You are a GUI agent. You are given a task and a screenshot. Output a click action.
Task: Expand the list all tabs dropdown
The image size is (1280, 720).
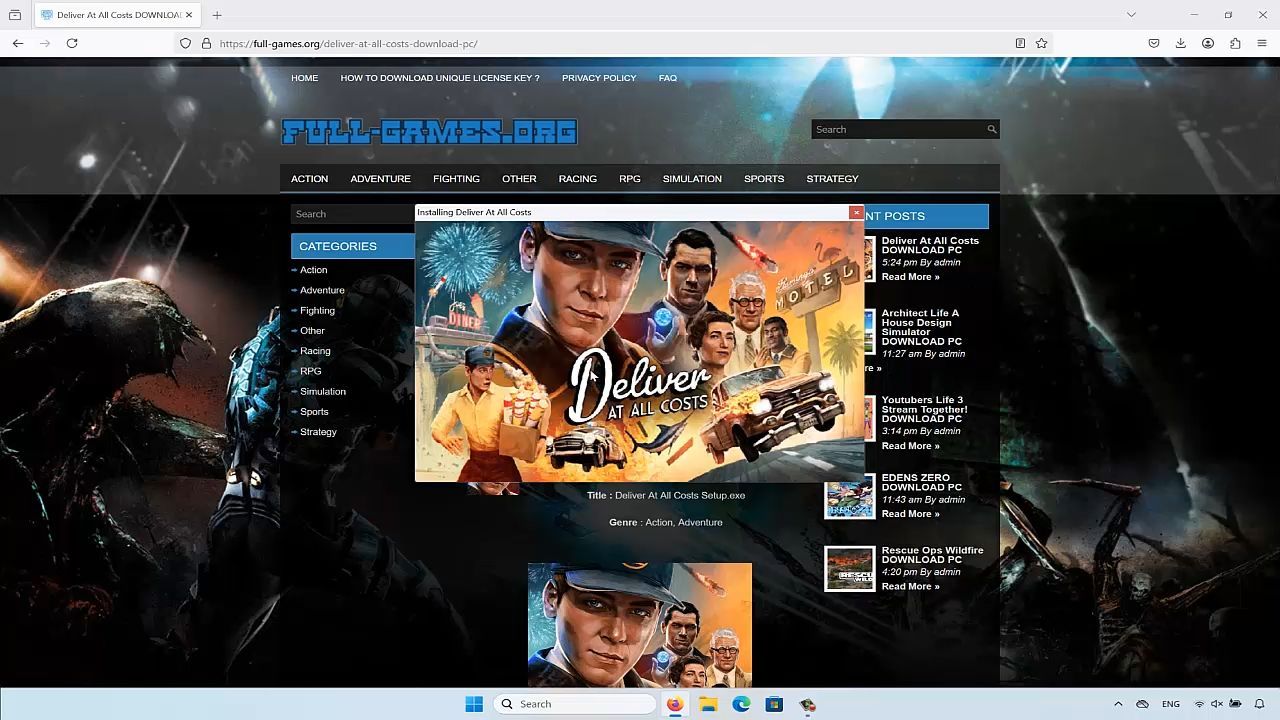[x=1131, y=15]
